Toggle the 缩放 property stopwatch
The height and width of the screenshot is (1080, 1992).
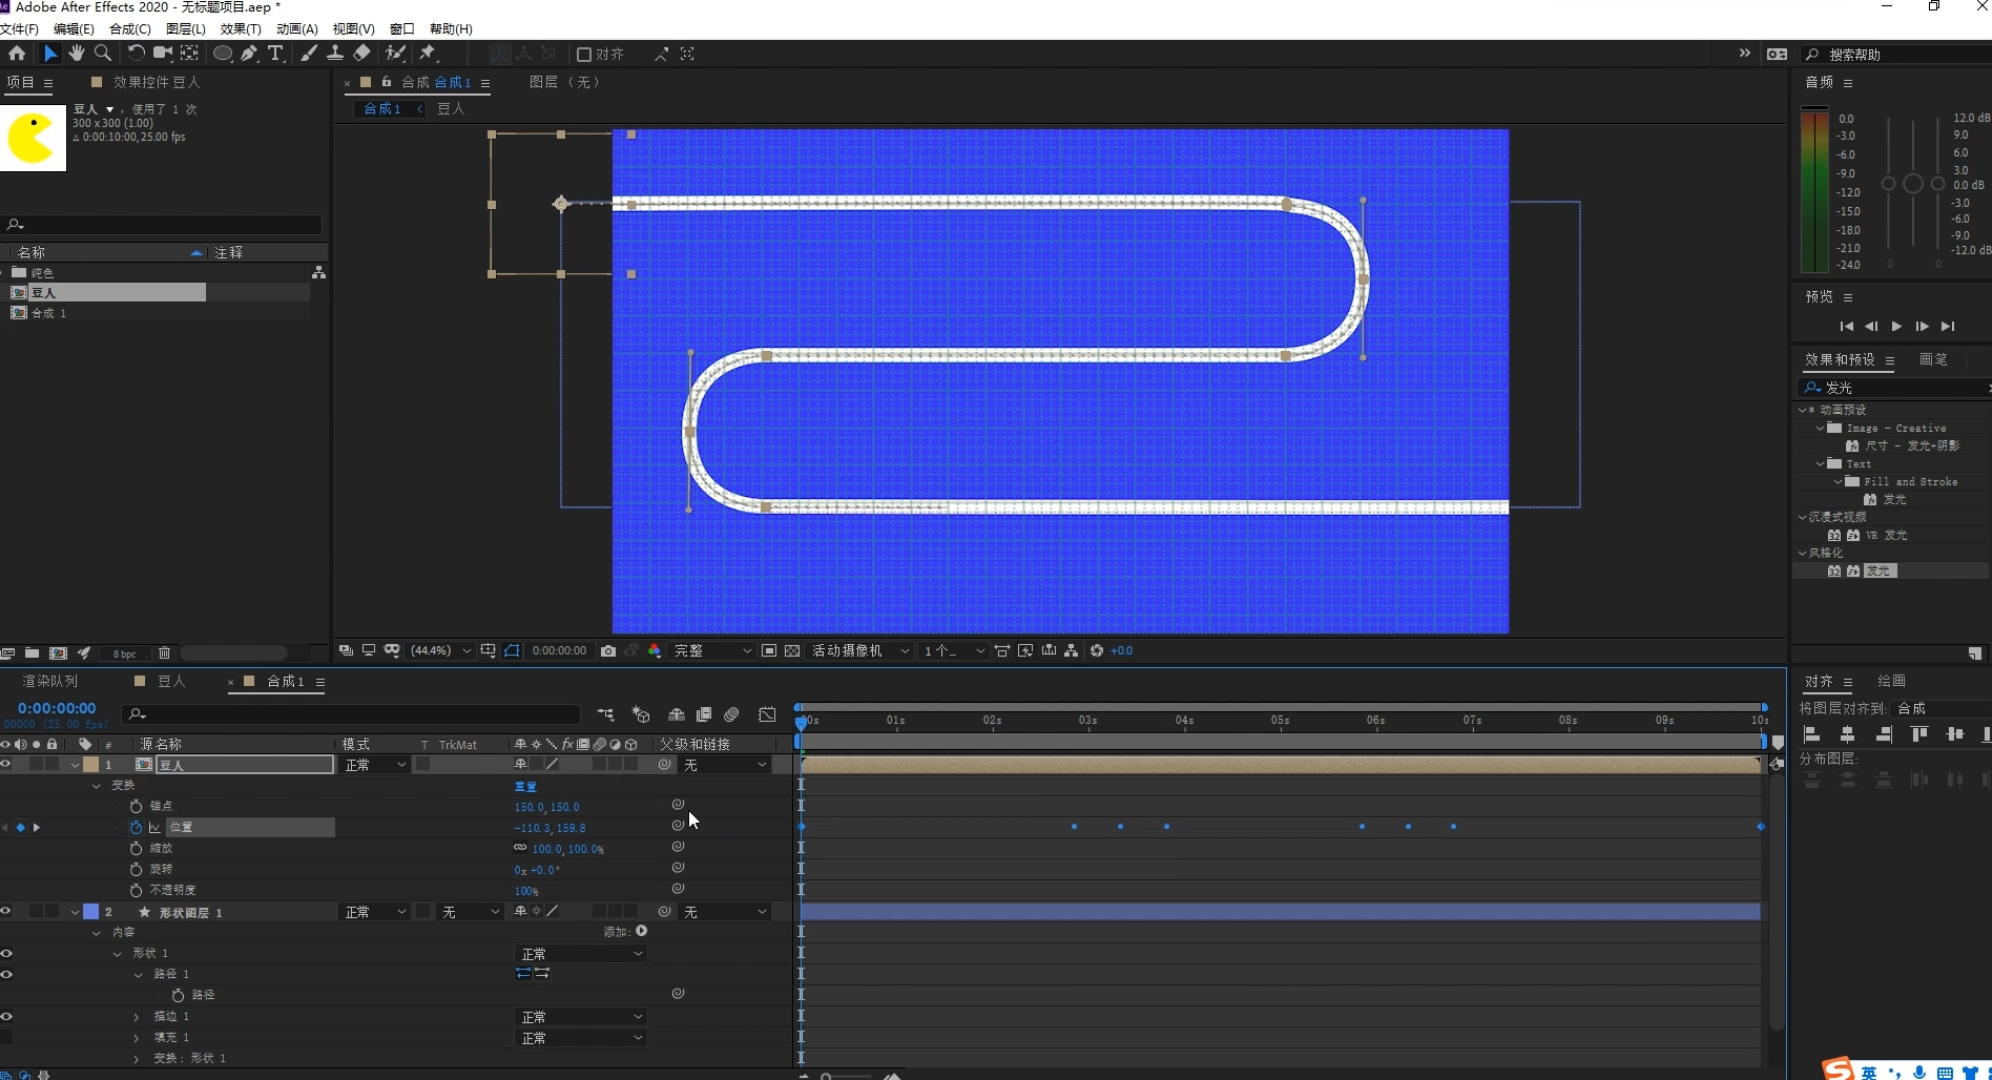(x=136, y=848)
